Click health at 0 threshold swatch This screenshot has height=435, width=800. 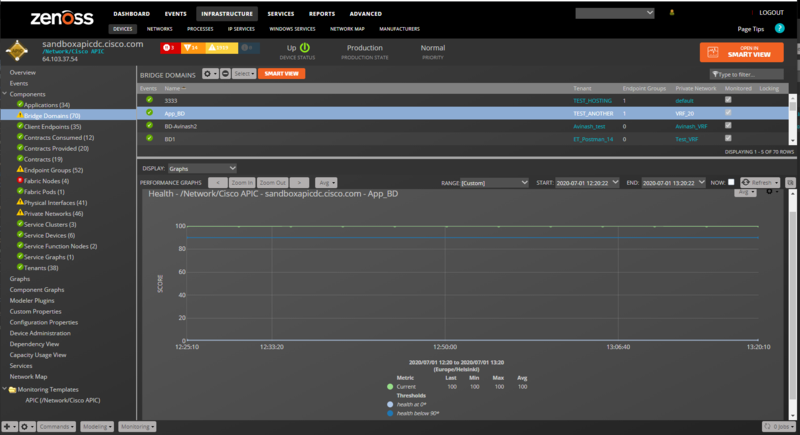point(390,404)
